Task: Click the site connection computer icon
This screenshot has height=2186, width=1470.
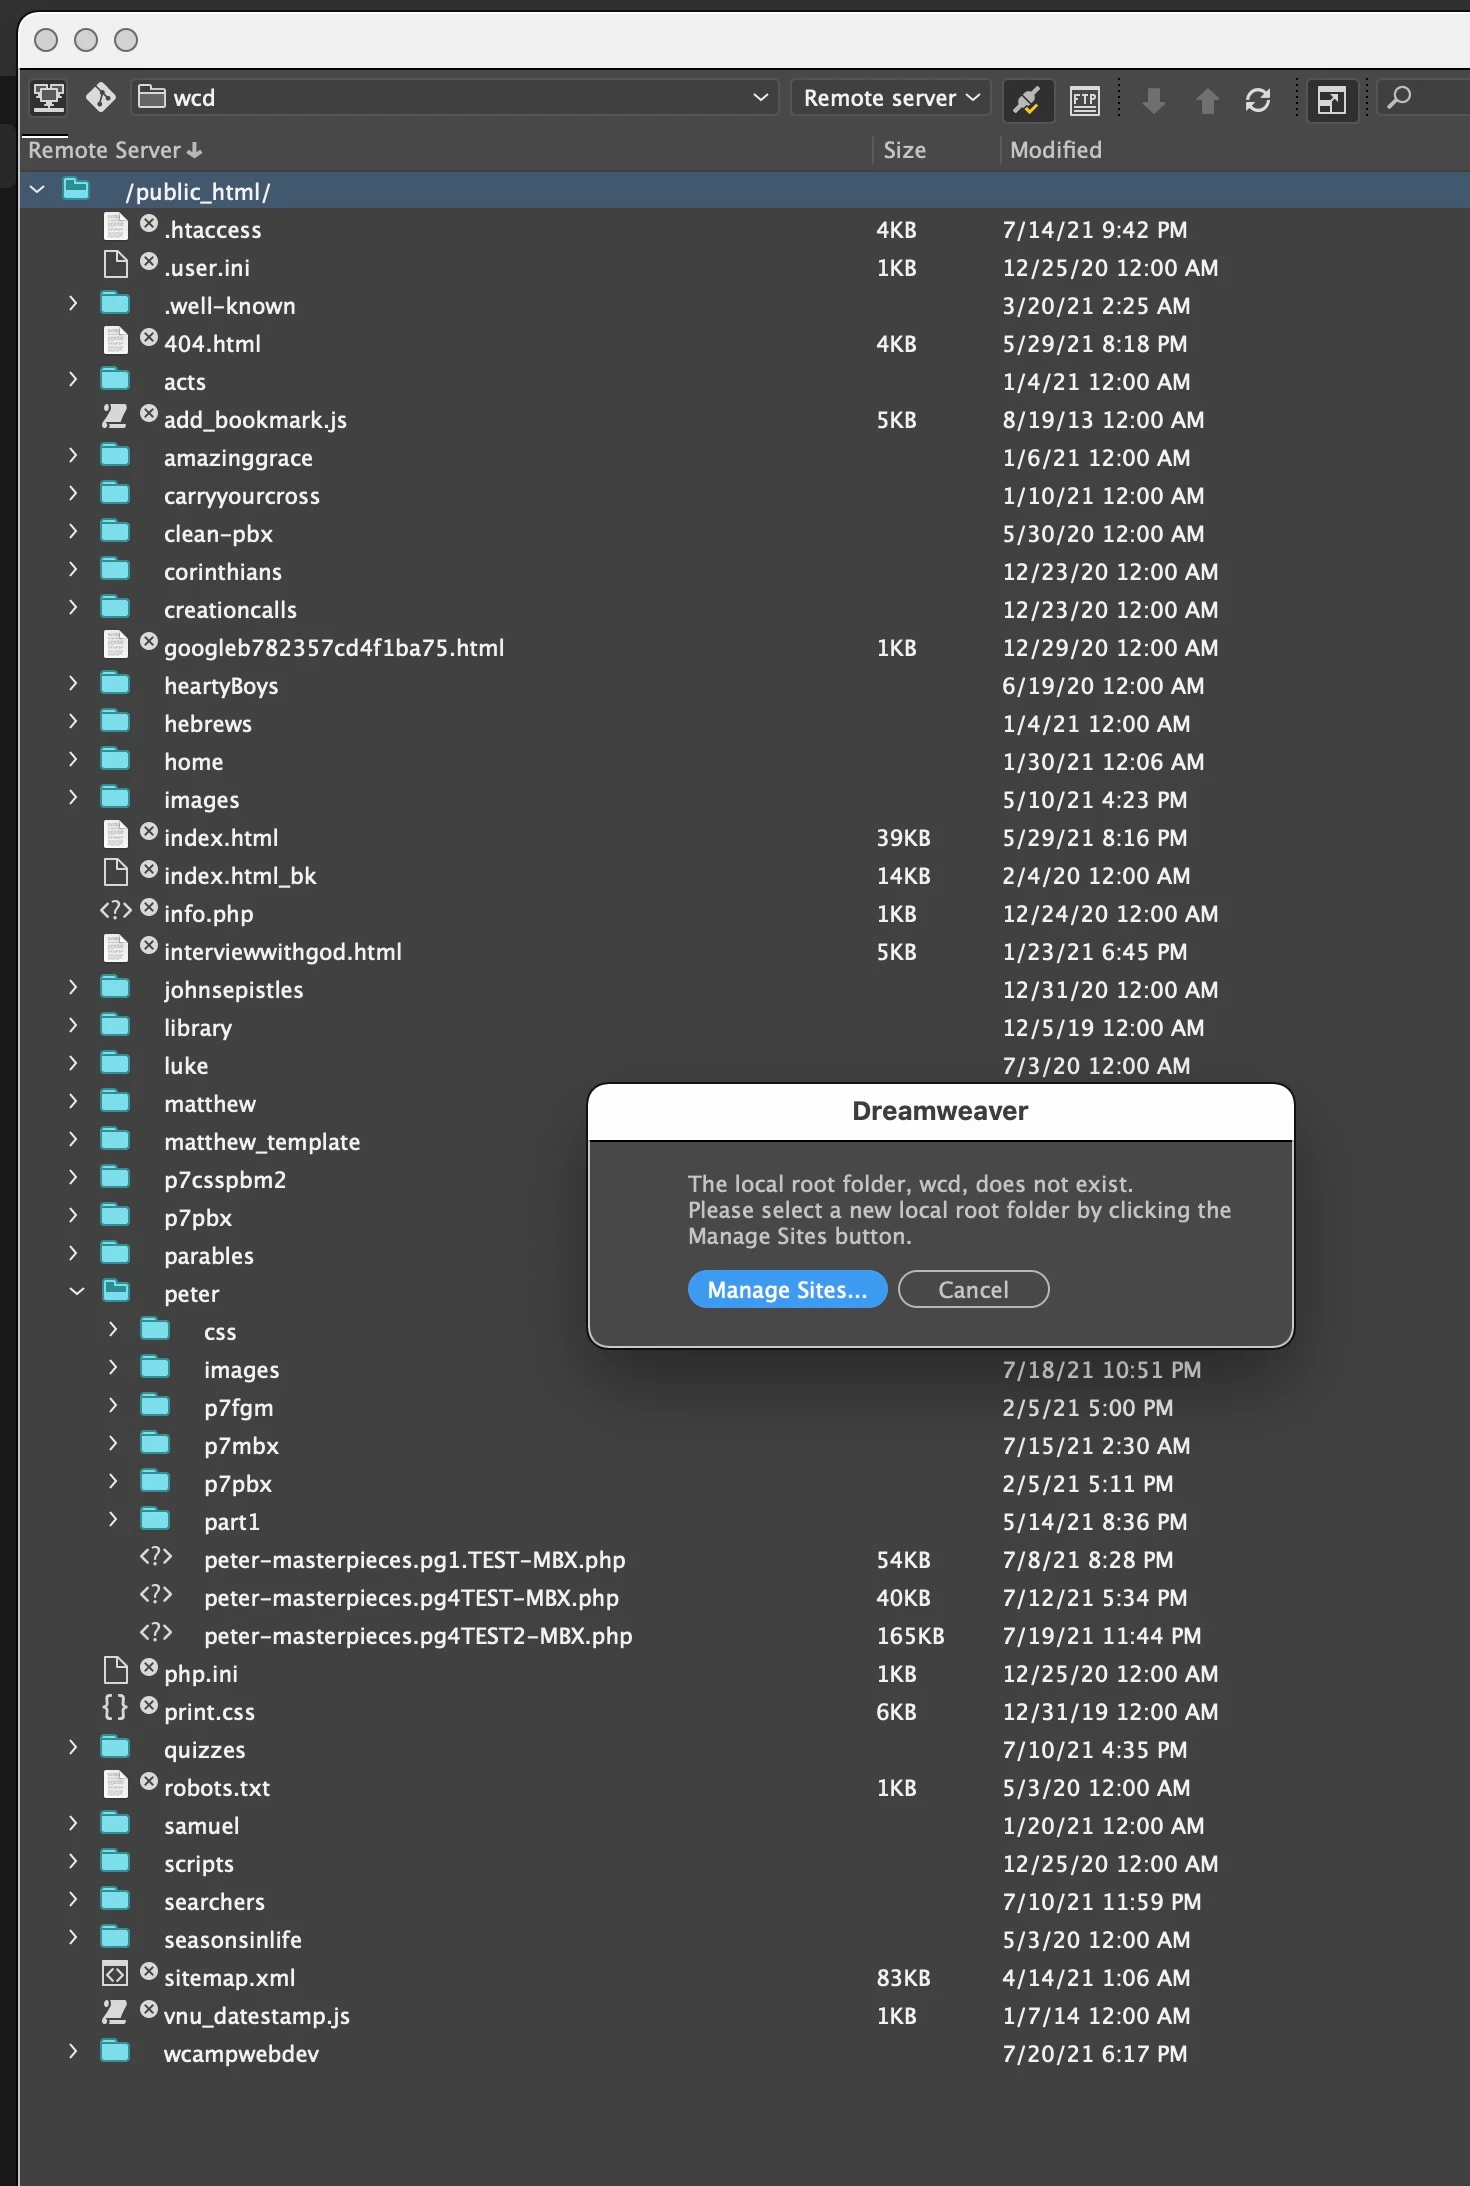Action: tap(48, 98)
